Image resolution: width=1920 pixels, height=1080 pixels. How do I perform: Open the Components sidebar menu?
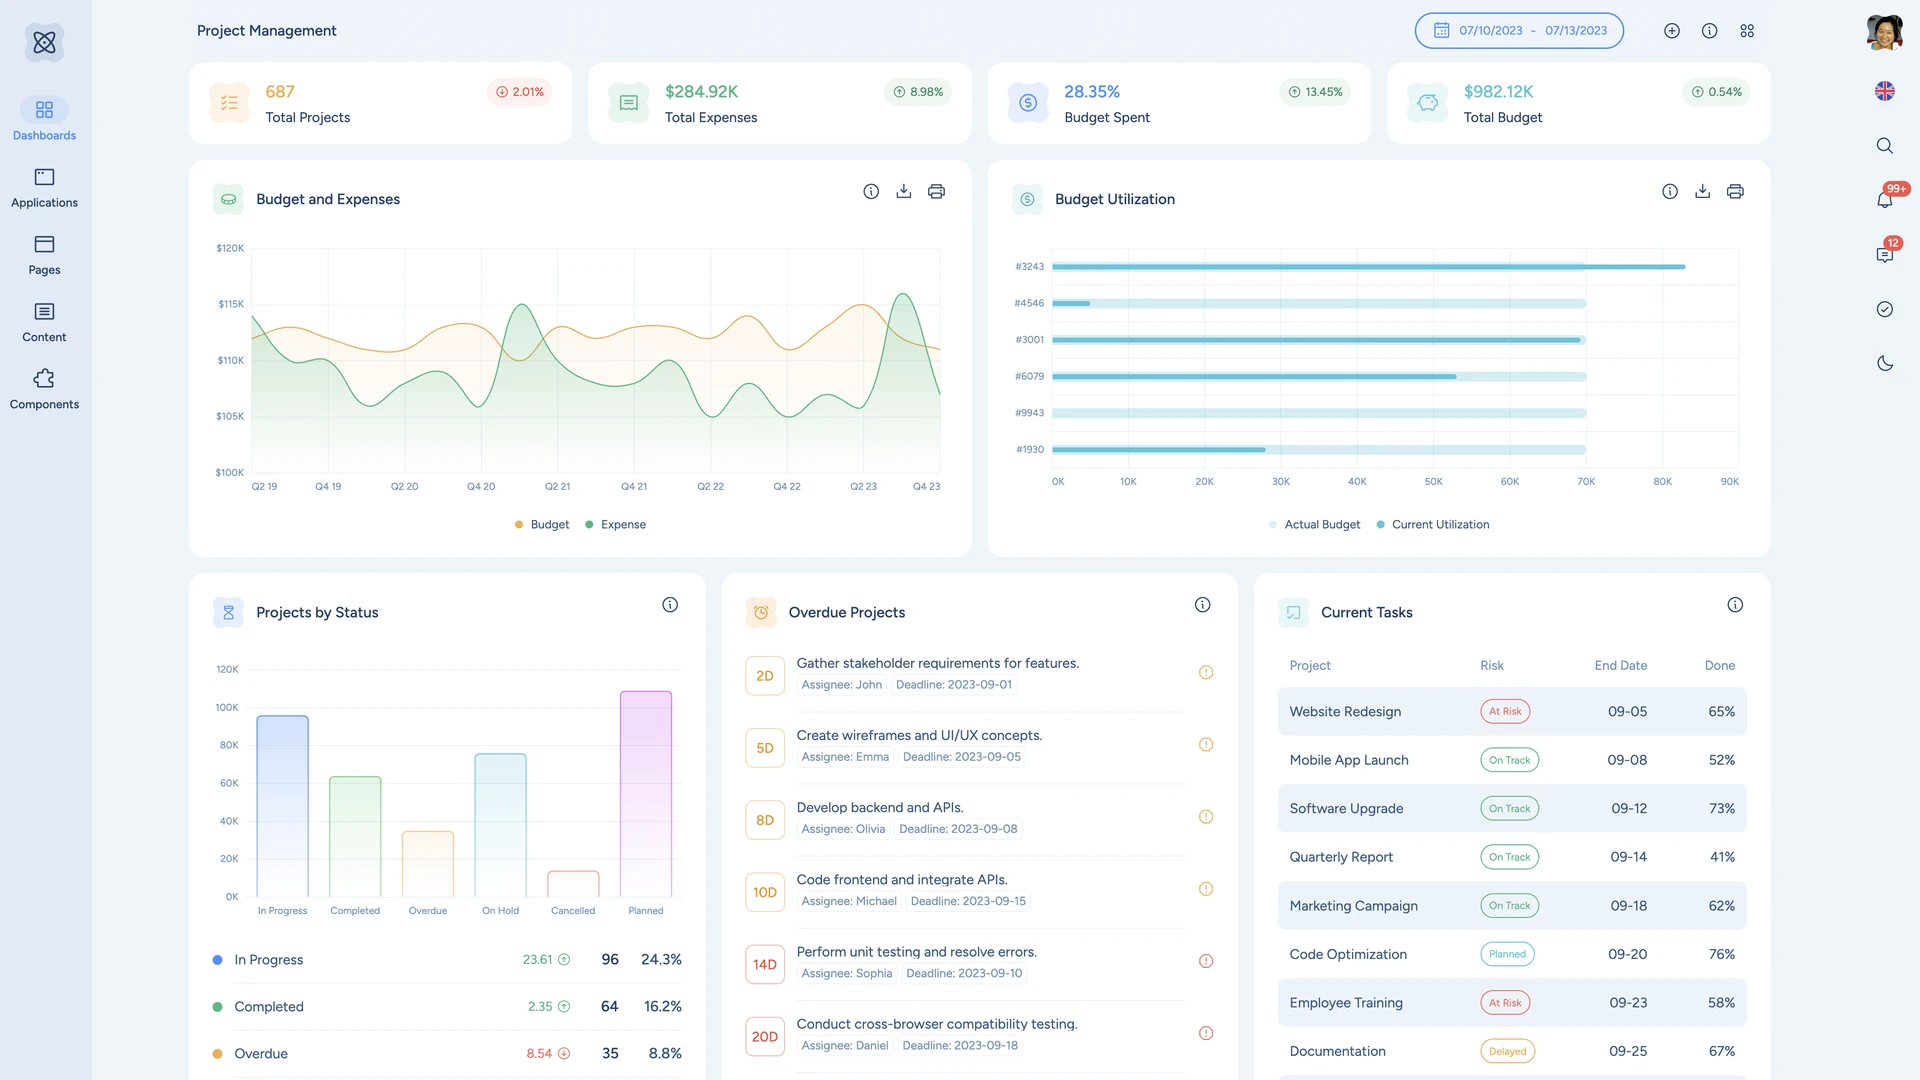[x=44, y=390]
